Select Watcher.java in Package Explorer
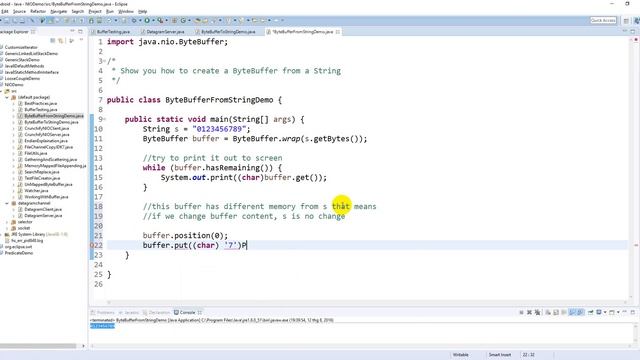Viewport: 640px width, 360px height. (x=36, y=191)
